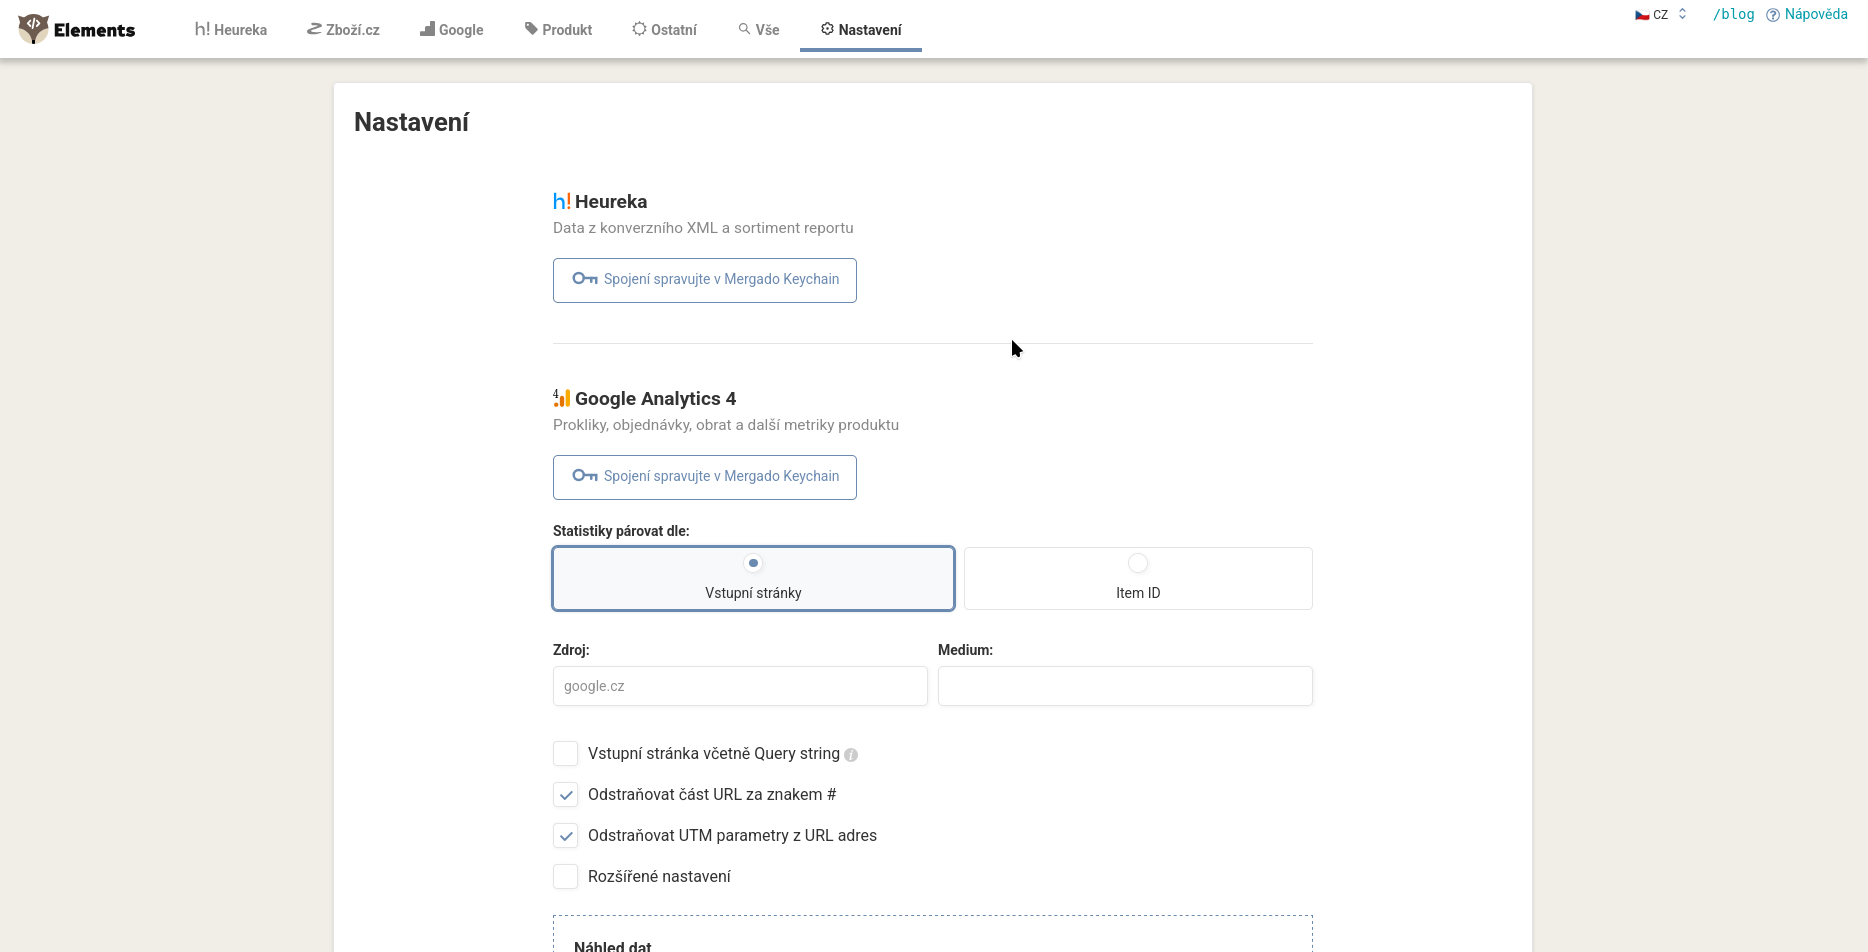
Task: Click info icon next to Query string
Action: [x=851, y=755]
